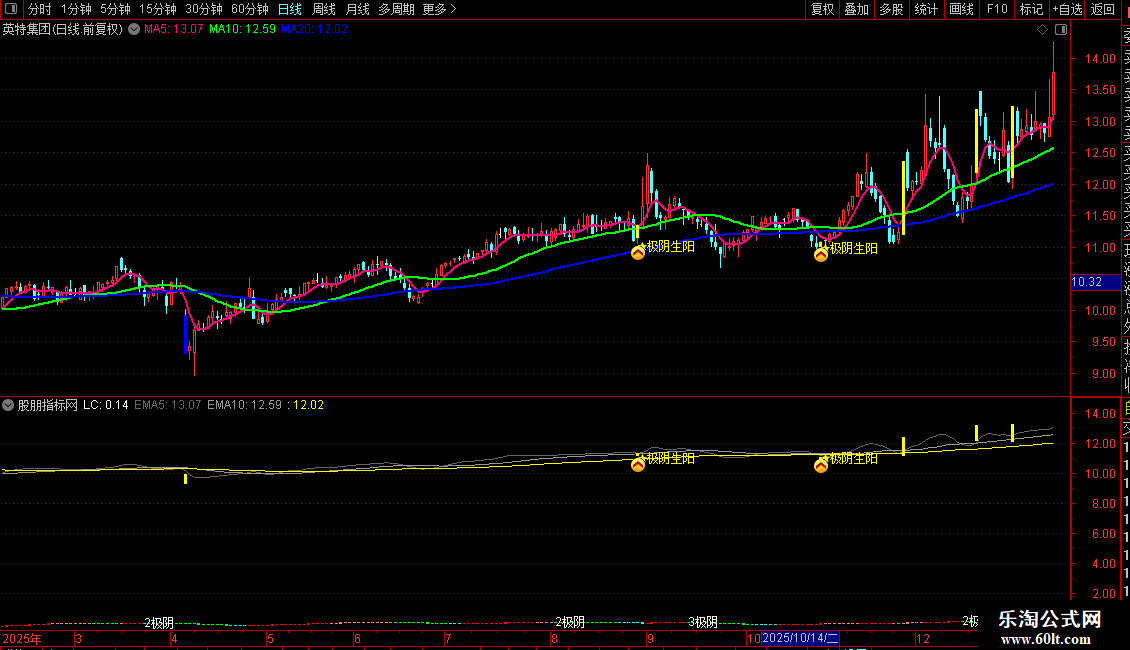
Task: Toggle the circle icon beside 股朋指标网
Action: pos(8,405)
